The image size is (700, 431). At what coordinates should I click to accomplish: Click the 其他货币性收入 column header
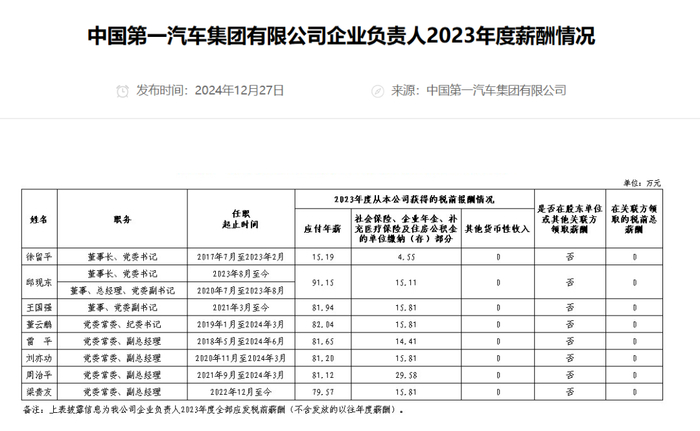coord(498,229)
